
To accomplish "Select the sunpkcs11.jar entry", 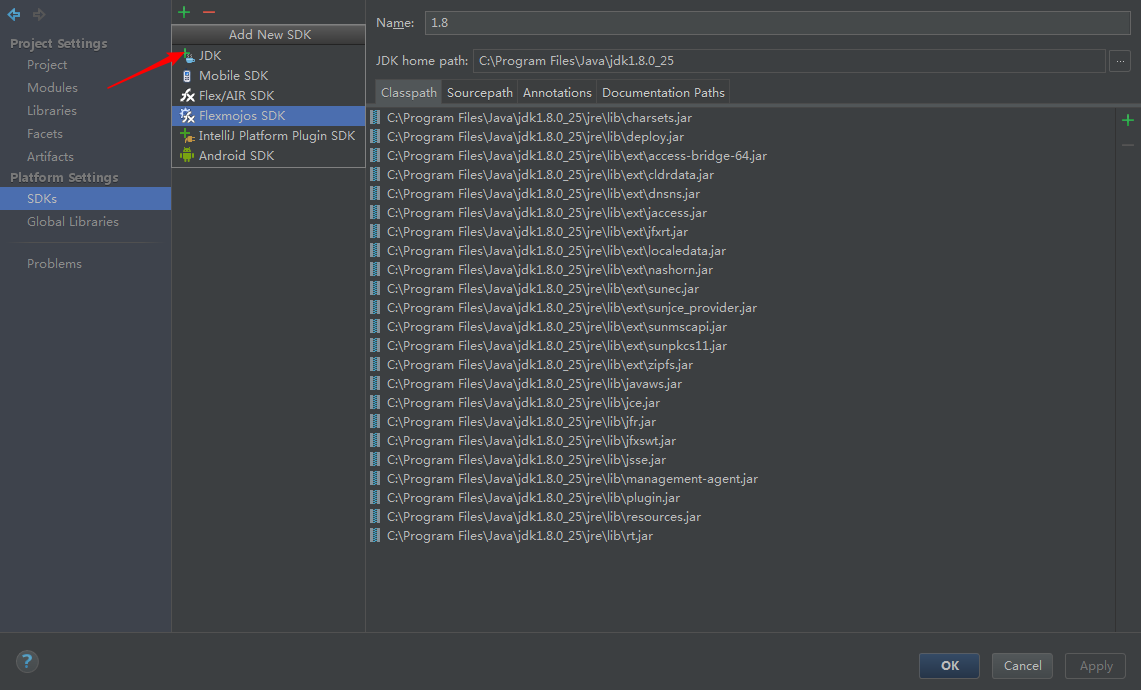I will (549, 346).
